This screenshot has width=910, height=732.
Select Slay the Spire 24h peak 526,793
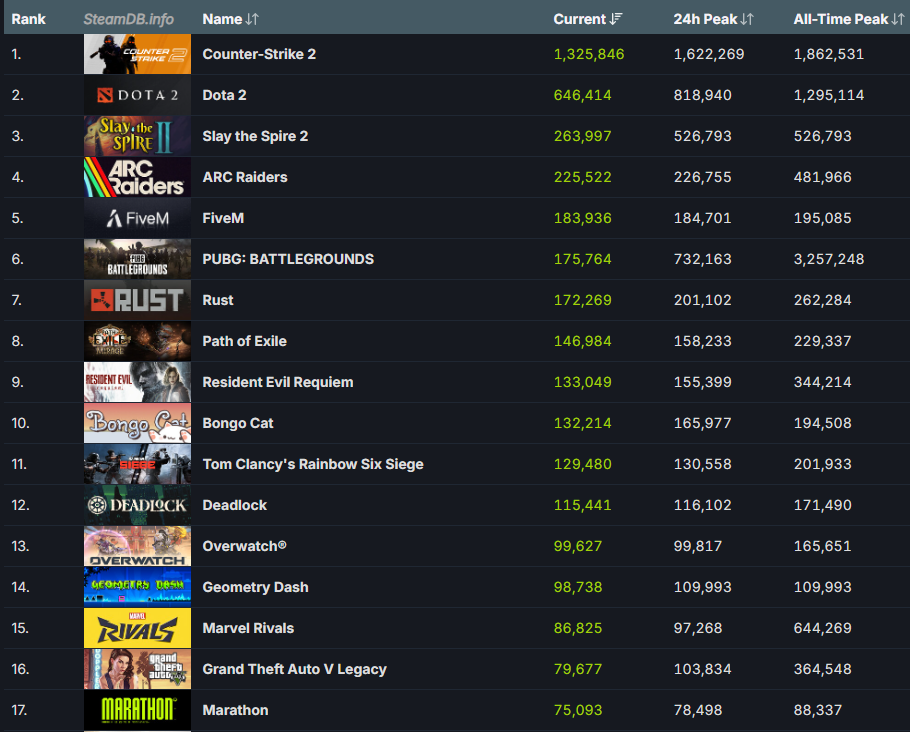702,136
